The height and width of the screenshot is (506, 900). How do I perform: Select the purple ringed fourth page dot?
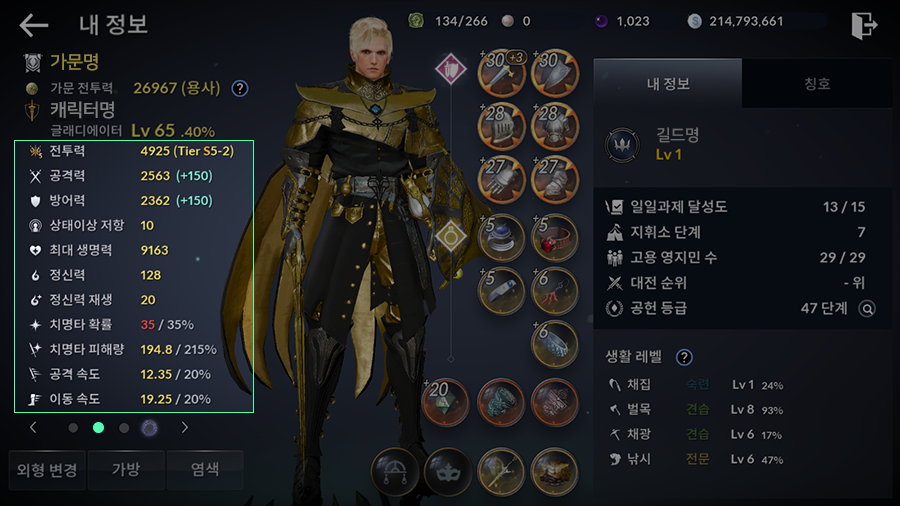point(149,427)
